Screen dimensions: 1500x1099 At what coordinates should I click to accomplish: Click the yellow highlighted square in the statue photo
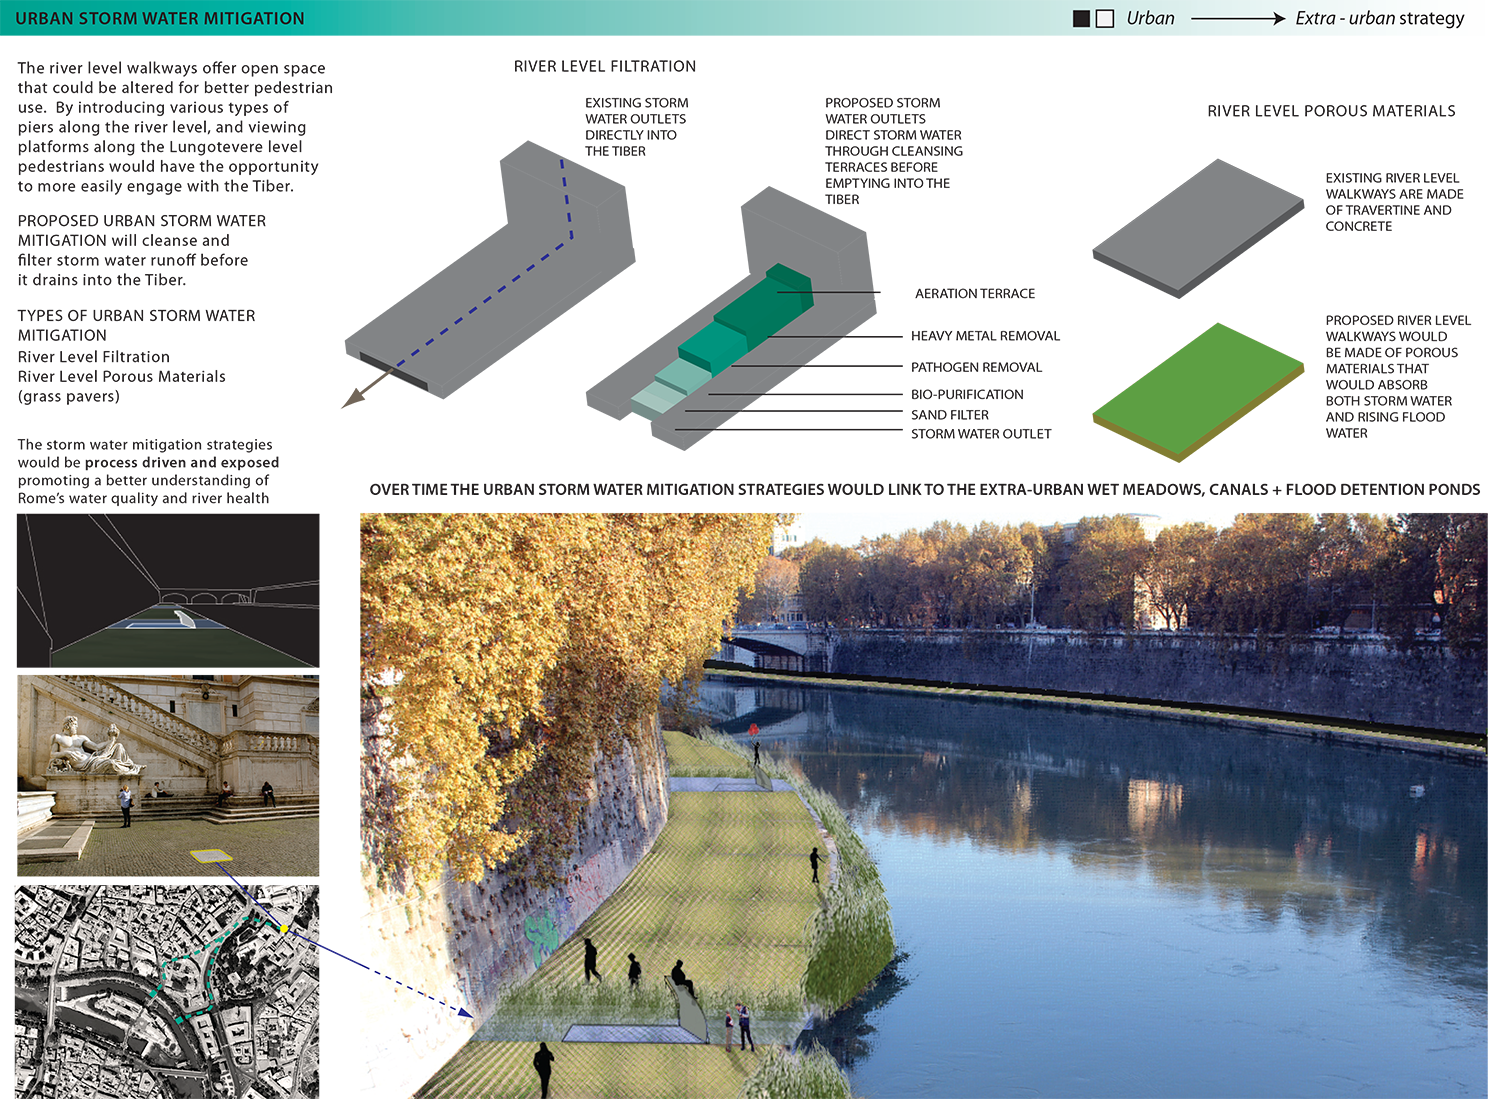[x=211, y=856]
